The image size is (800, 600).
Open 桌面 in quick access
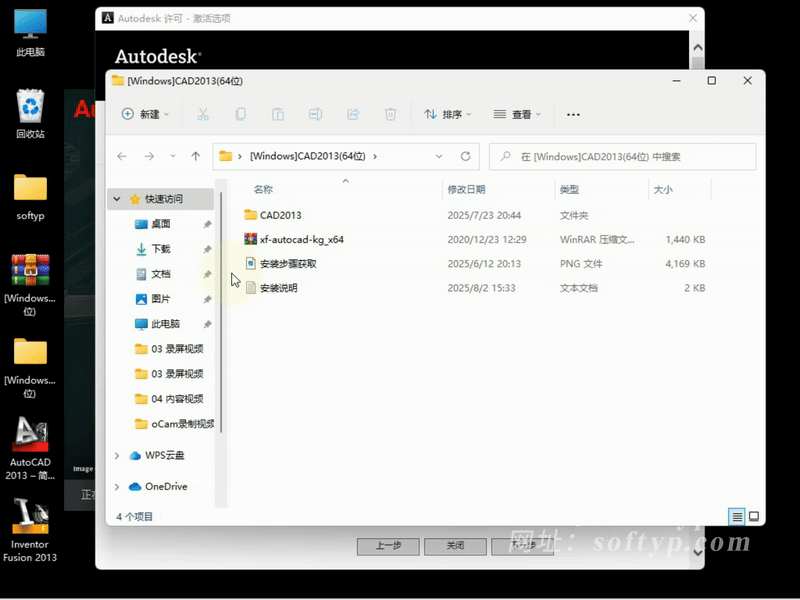[161, 223]
